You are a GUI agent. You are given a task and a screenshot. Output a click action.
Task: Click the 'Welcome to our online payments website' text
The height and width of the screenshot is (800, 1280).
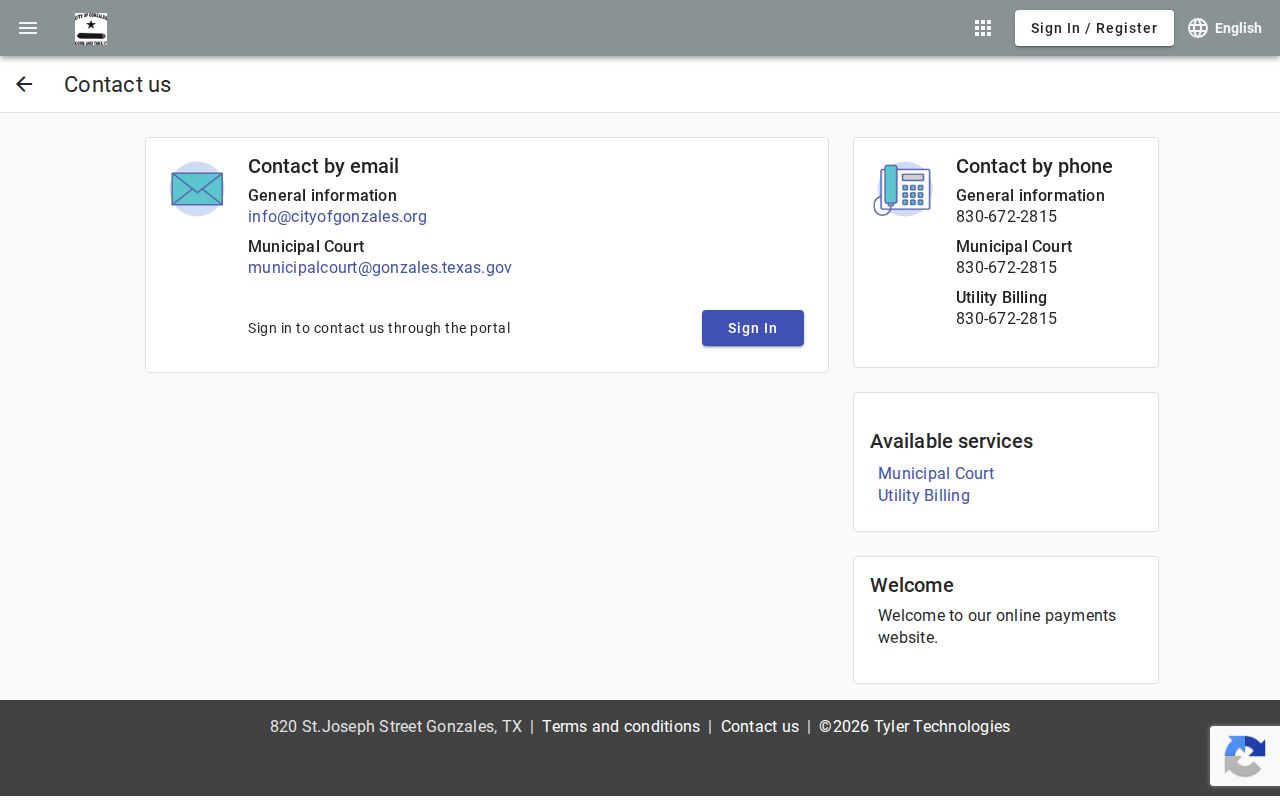[x=997, y=627]
